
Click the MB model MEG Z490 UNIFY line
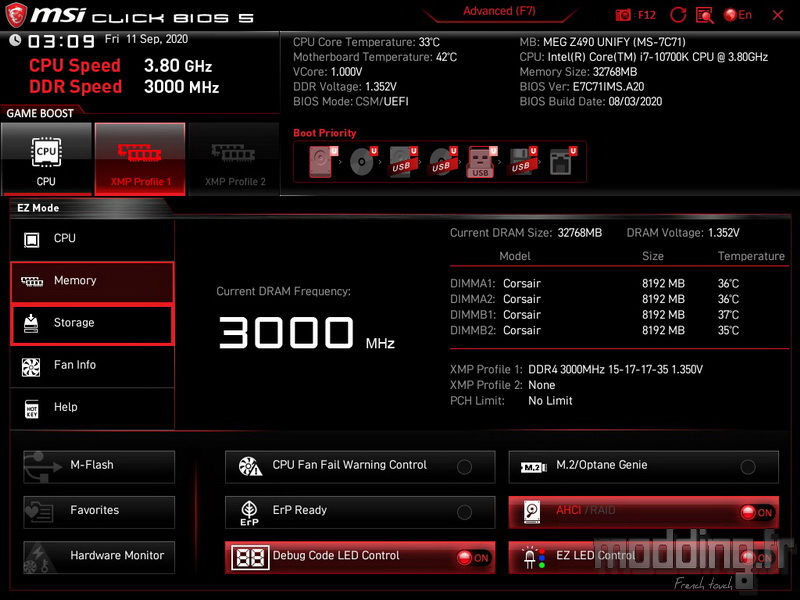(603, 42)
